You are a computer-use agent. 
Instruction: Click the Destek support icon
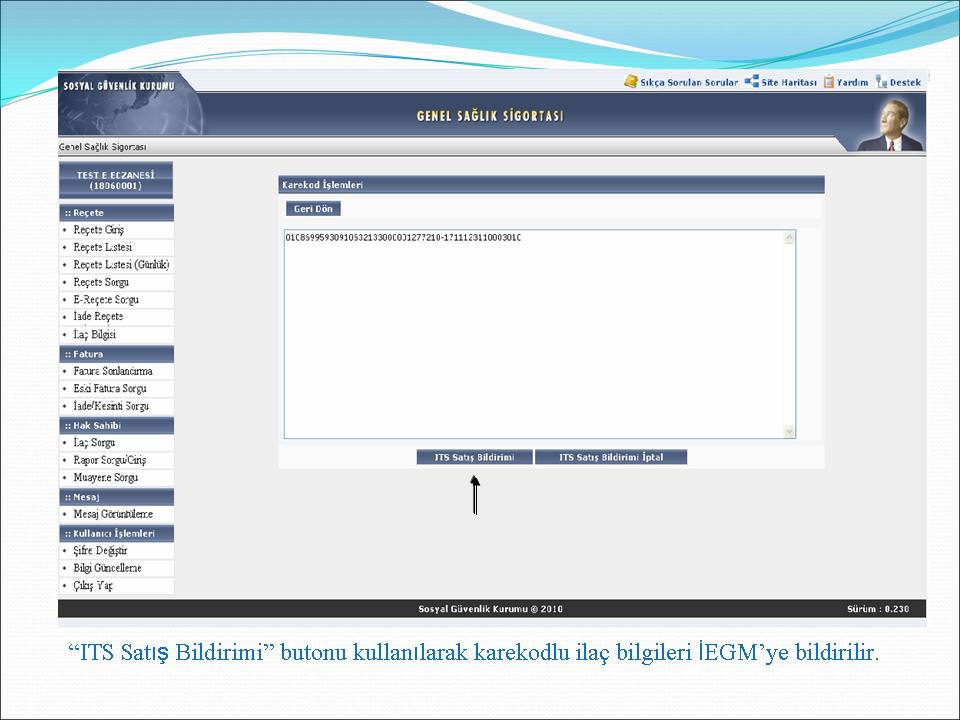pos(881,82)
